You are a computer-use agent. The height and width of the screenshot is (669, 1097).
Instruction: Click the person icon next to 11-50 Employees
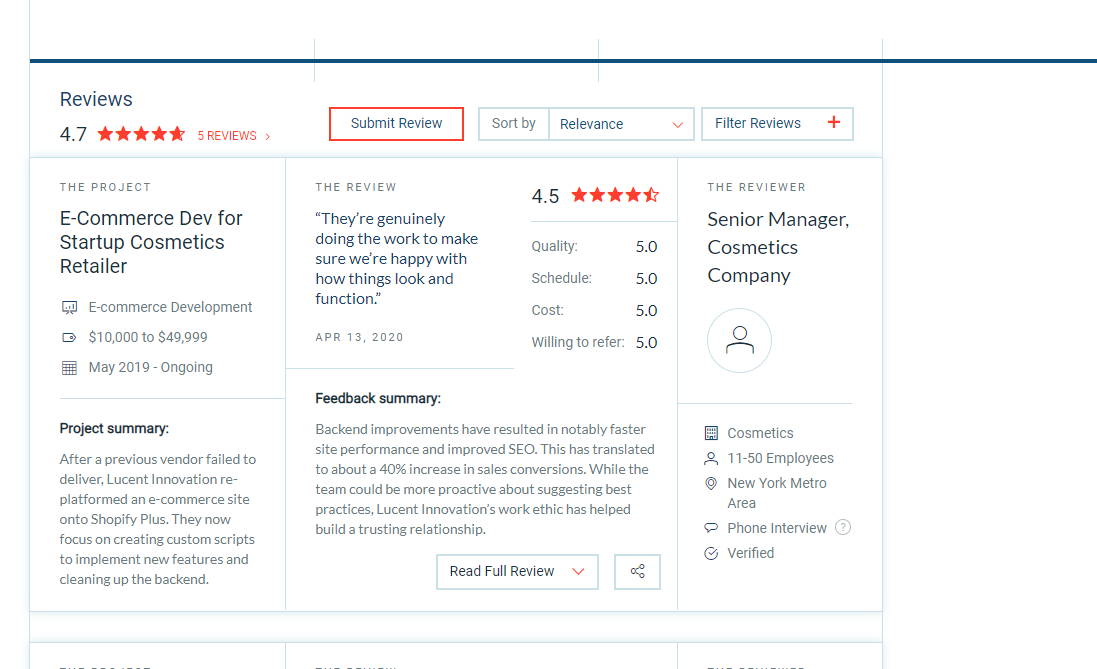pos(711,458)
